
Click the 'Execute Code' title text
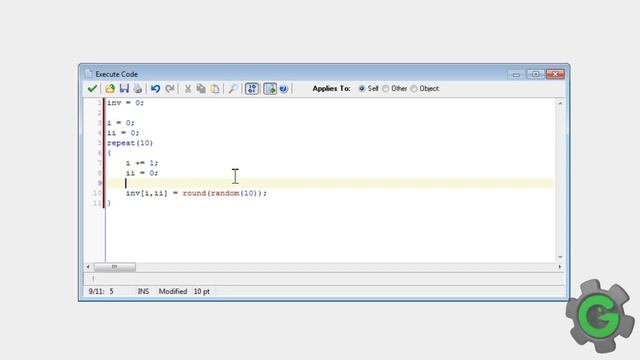point(116,74)
